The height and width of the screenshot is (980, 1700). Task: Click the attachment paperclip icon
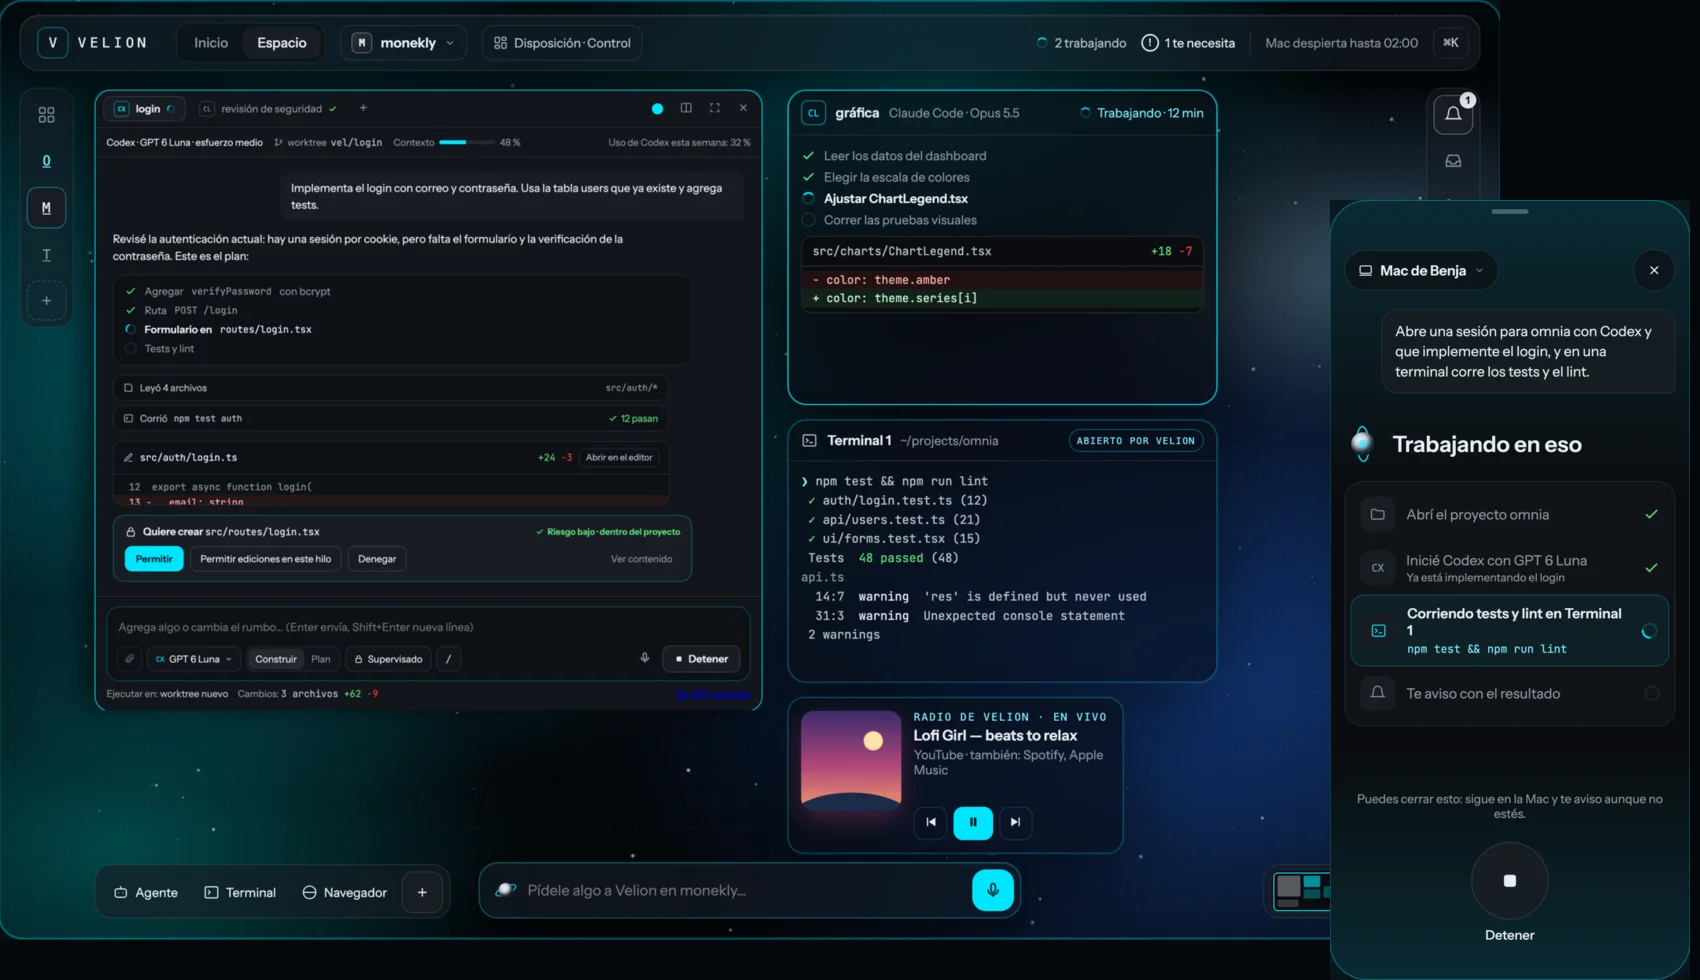tap(129, 659)
